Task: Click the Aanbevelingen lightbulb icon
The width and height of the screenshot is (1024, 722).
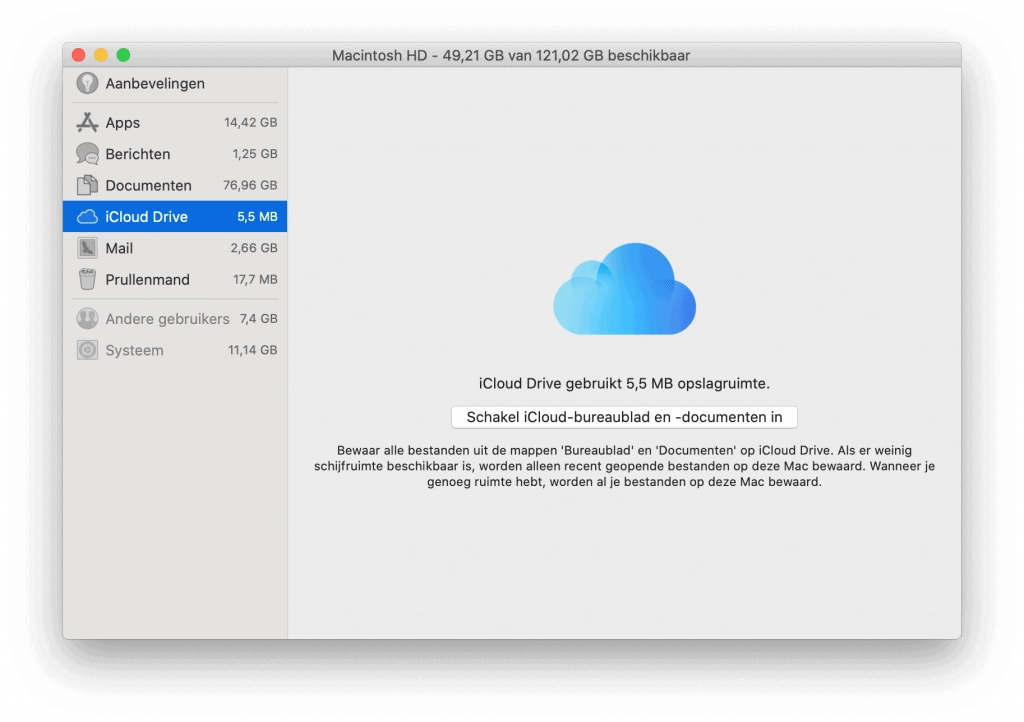Action: click(87, 84)
